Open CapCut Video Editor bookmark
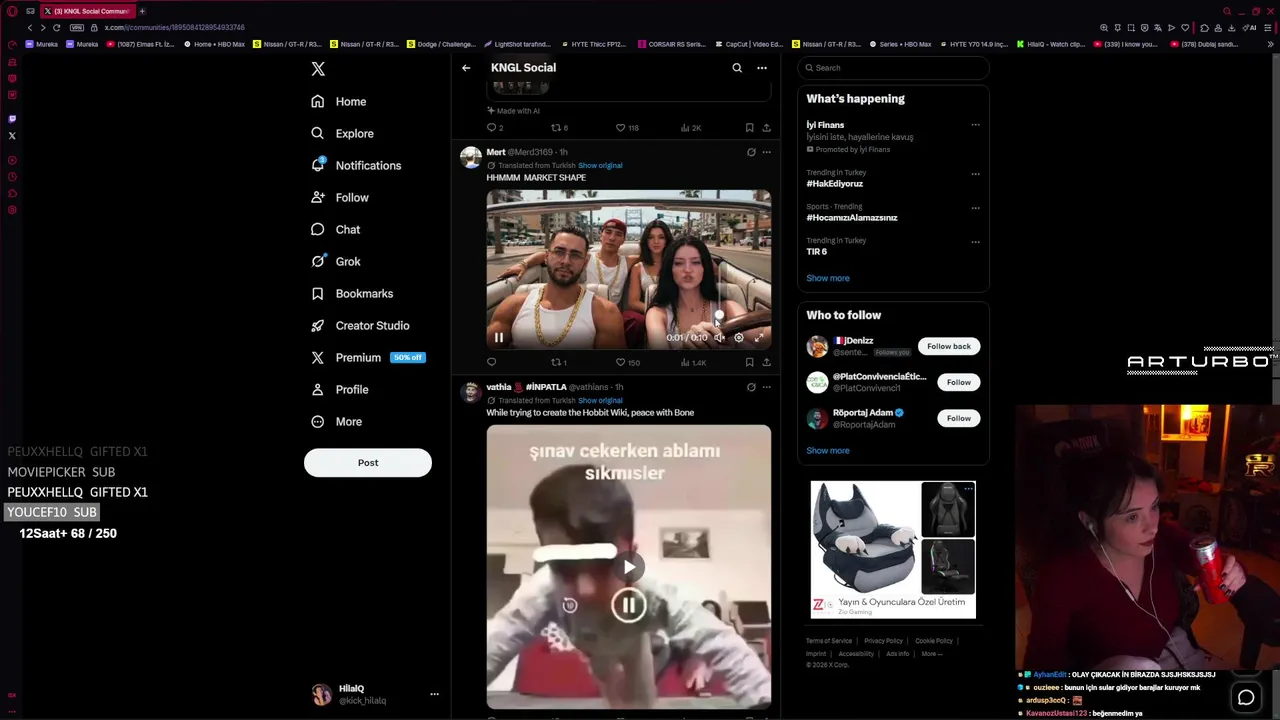Screen dimensions: 1280x720 point(749,44)
